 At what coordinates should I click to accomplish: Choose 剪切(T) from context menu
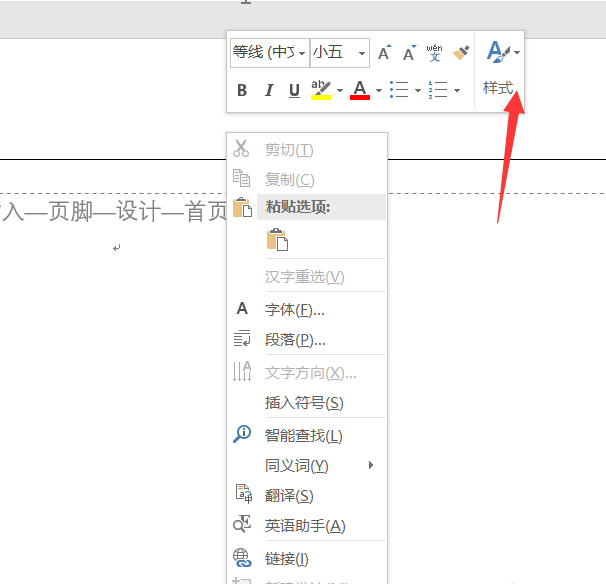tap(307, 150)
